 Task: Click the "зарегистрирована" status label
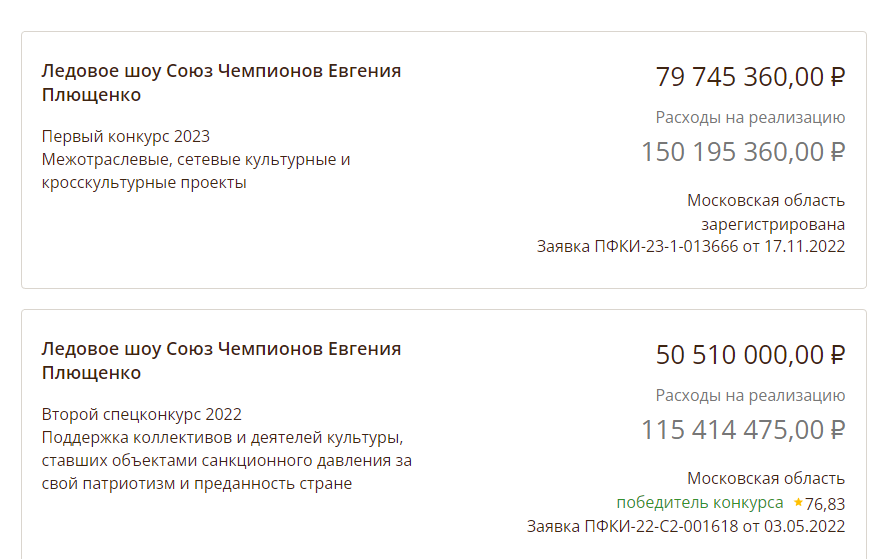pyautogui.click(x=772, y=223)
